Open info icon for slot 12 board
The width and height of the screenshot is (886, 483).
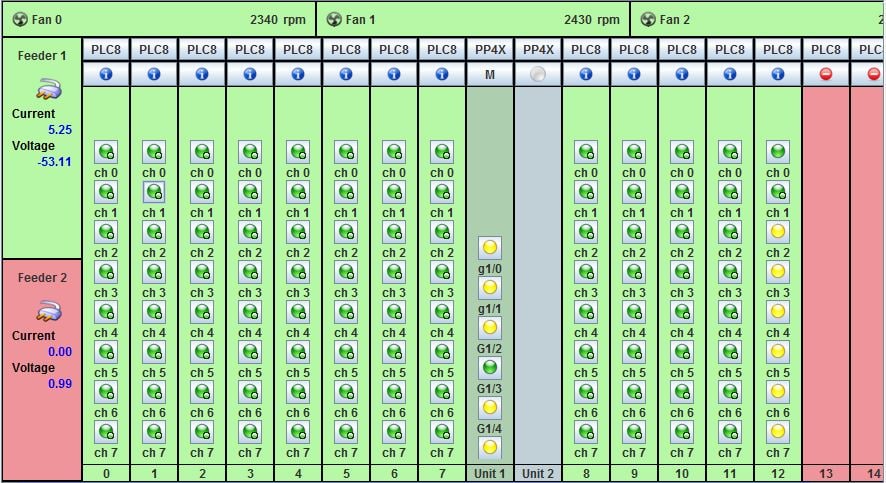[x=778, y=74]
